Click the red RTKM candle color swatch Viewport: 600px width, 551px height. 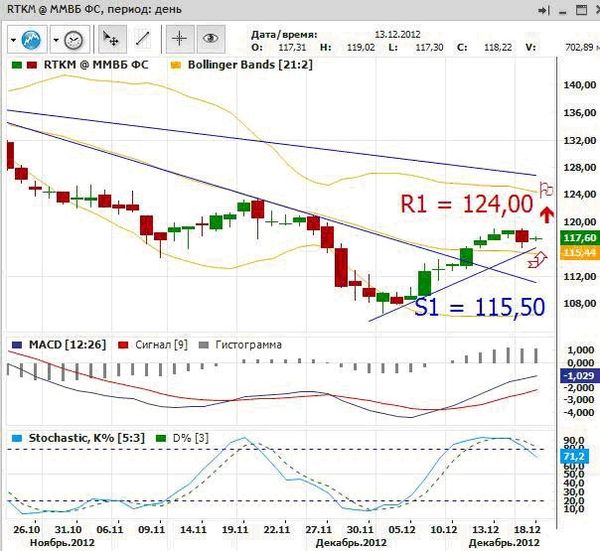pyautogui.click(x=32, y=65)
